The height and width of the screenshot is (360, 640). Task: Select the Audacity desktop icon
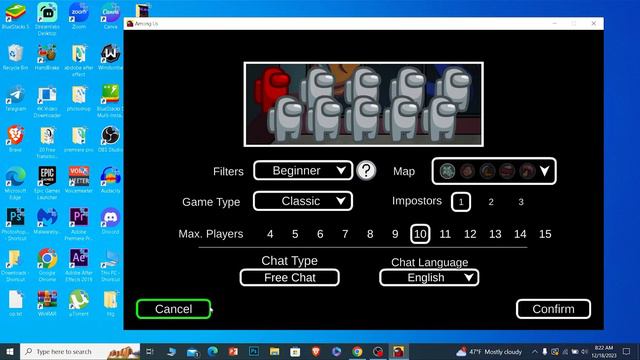(110, 180)
